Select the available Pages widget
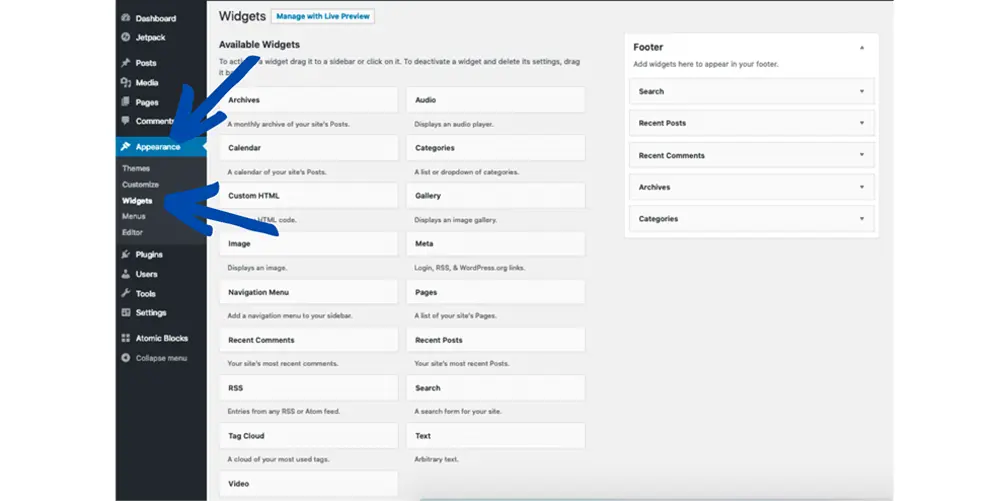Screen dimensions: 1000x501 click(x=496, y=292)
